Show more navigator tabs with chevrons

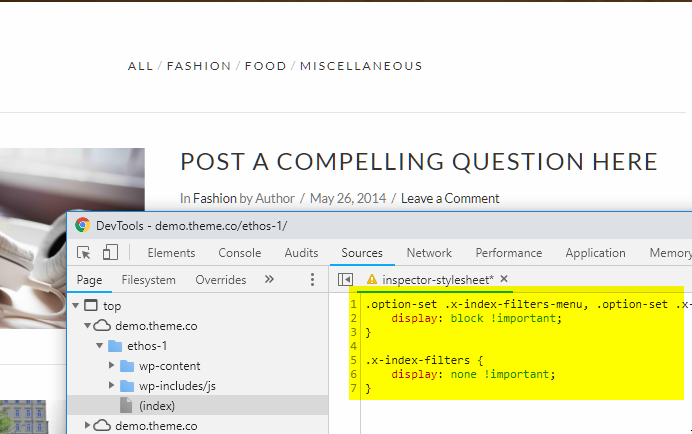269,279
